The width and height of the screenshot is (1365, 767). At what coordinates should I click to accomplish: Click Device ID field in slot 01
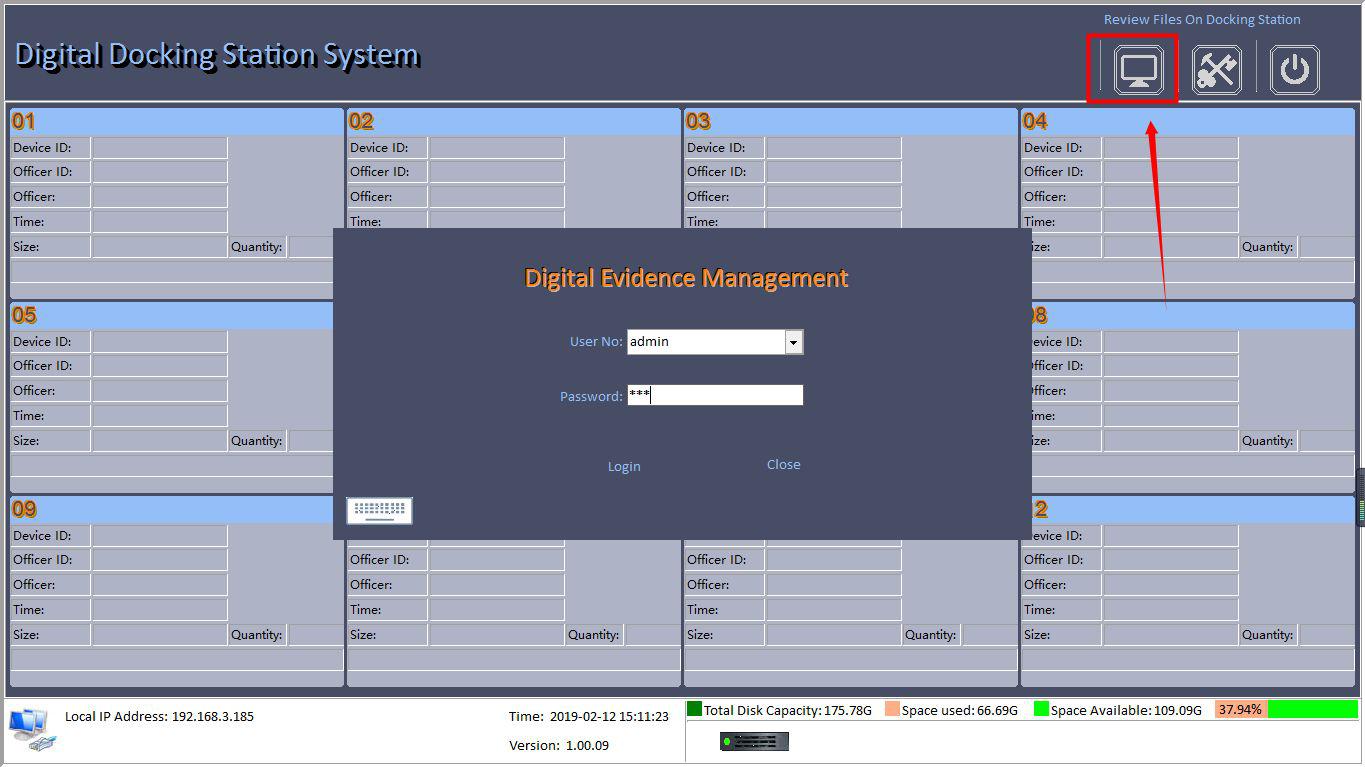click(x=160, y=148)
